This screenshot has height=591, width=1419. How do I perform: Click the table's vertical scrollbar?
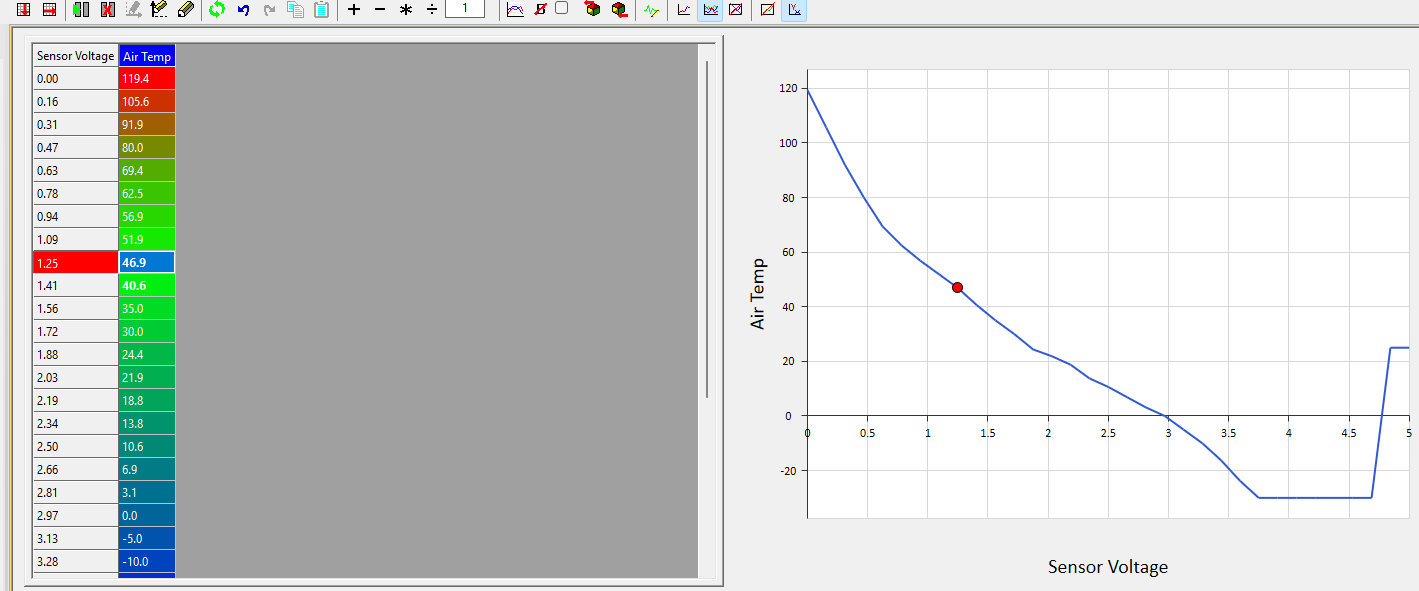click(707, 229)
